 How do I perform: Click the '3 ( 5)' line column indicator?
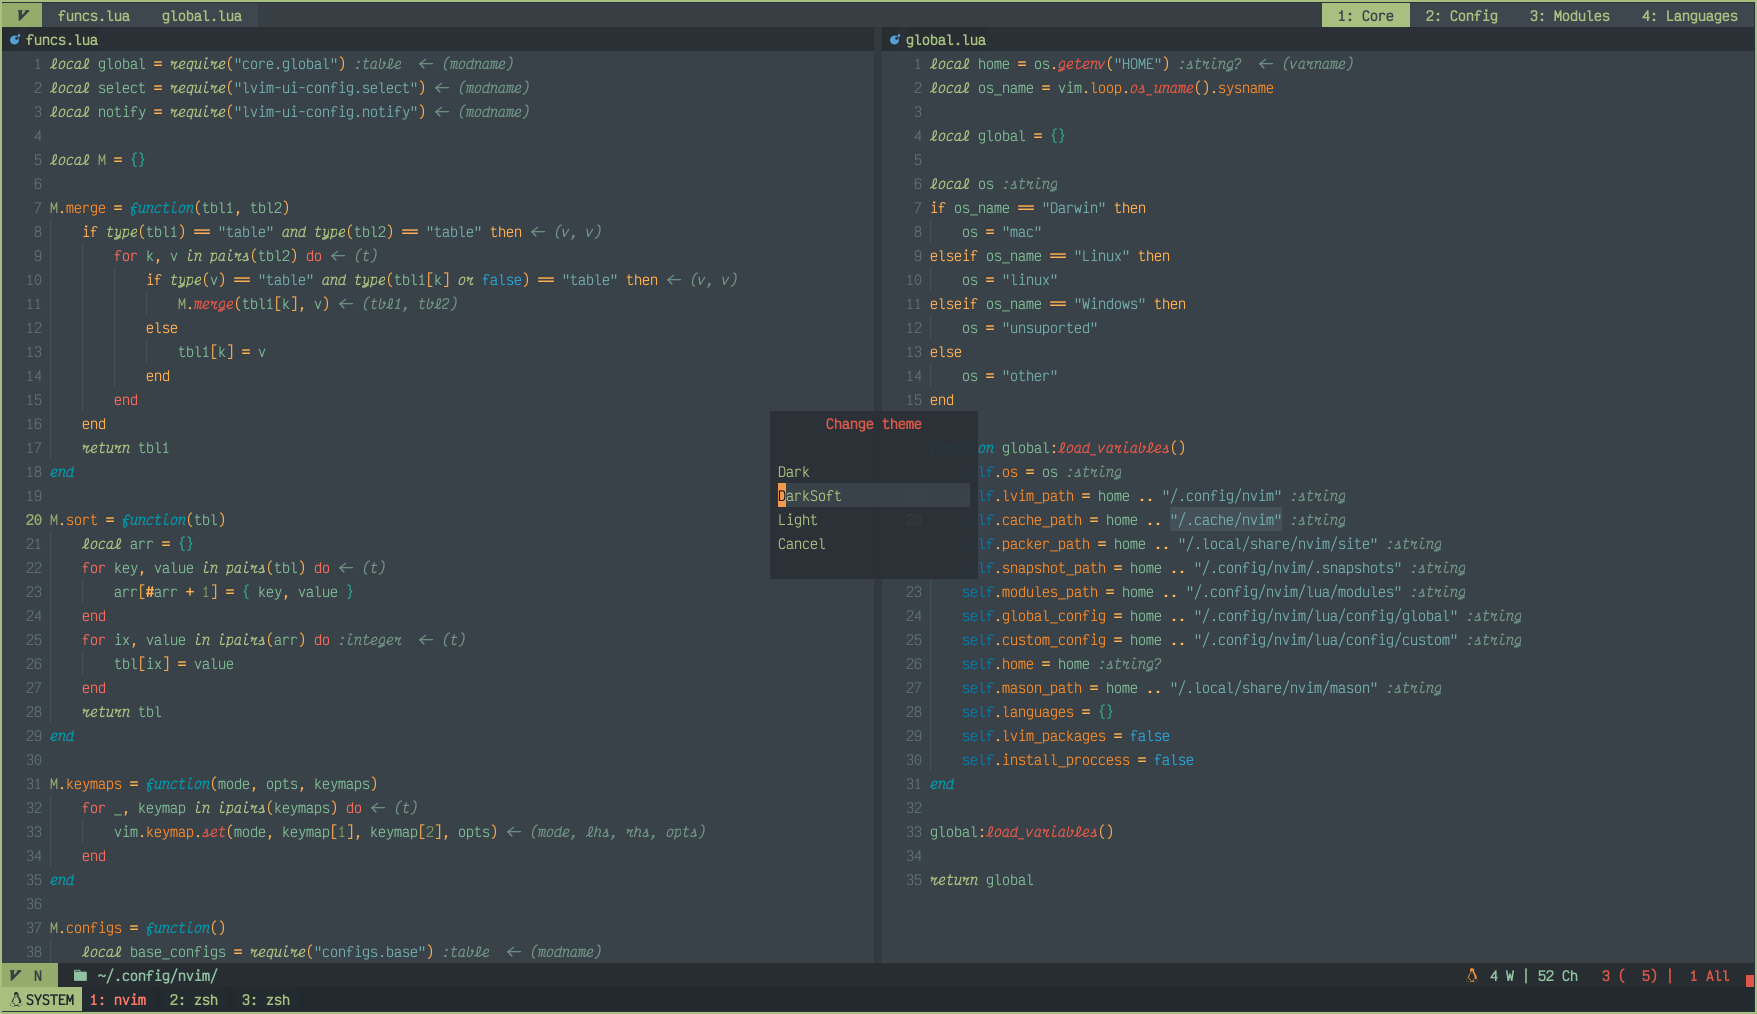click(1630, 976)
